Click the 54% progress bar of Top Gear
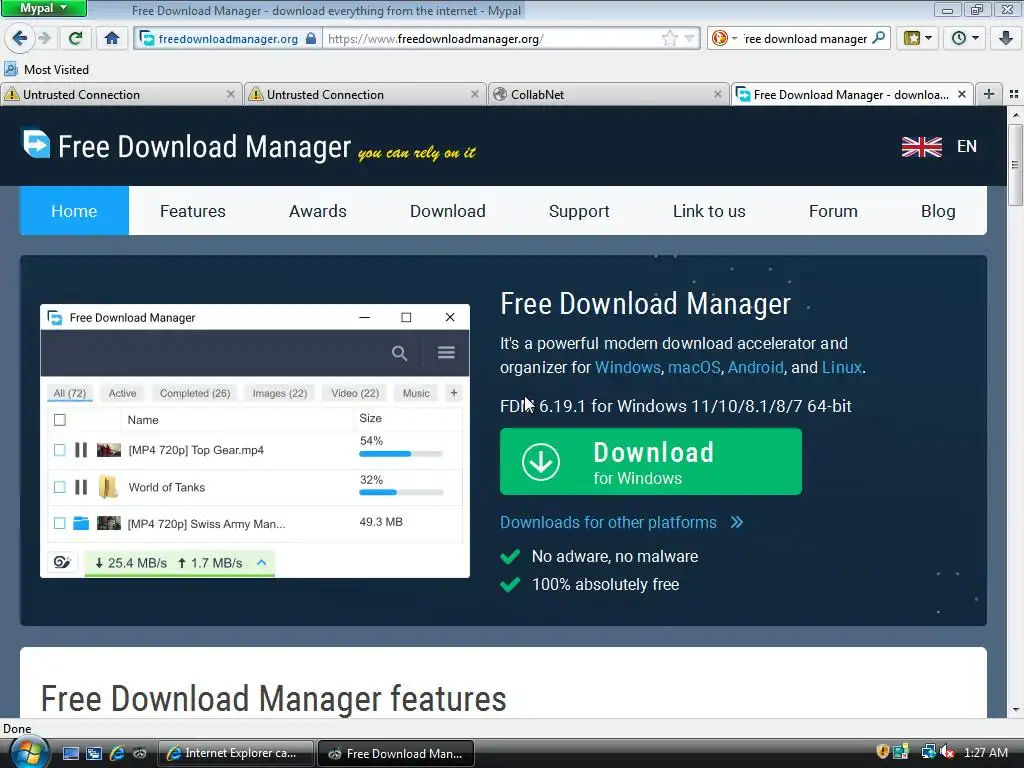Screen dimensions: 1024x768 [400, 454]
